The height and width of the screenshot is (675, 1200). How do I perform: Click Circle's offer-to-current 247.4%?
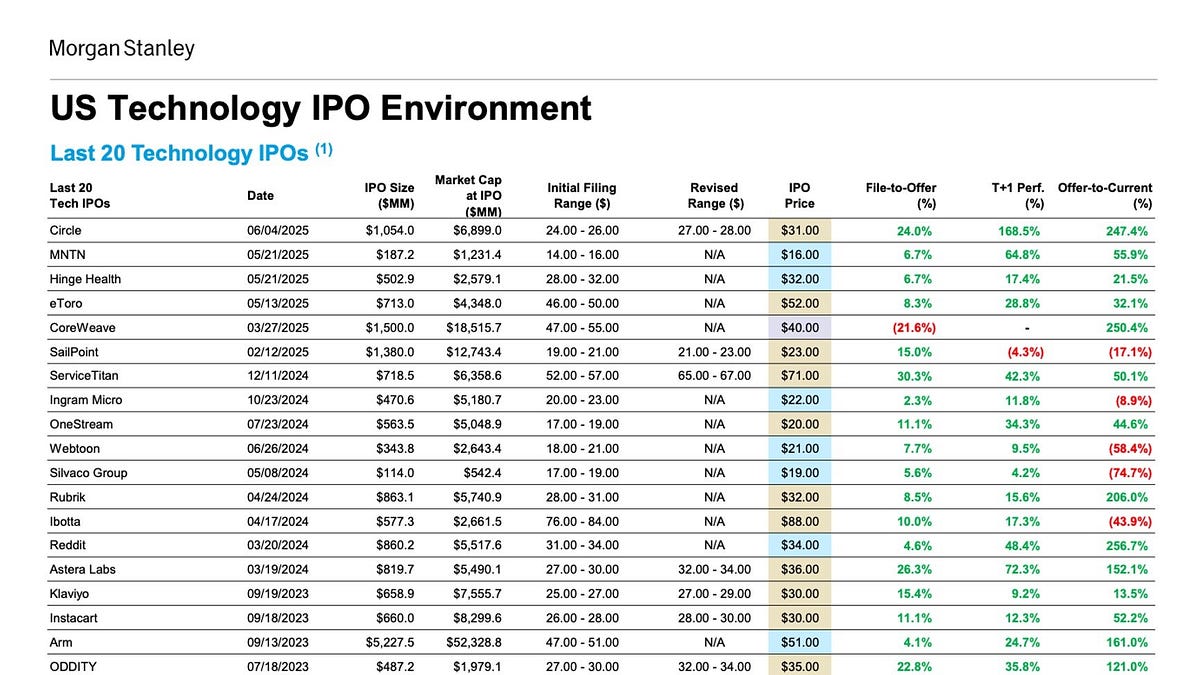(1126, 231)
